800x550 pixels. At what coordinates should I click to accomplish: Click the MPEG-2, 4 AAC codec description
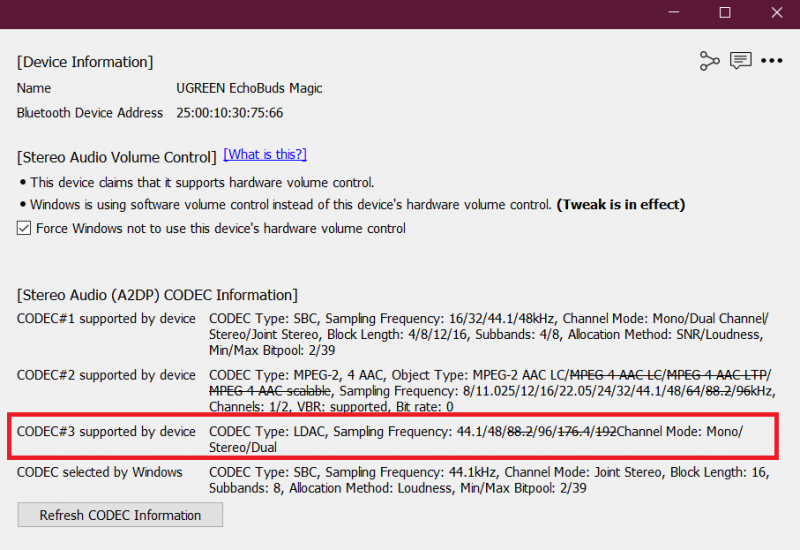coord(492,391)
